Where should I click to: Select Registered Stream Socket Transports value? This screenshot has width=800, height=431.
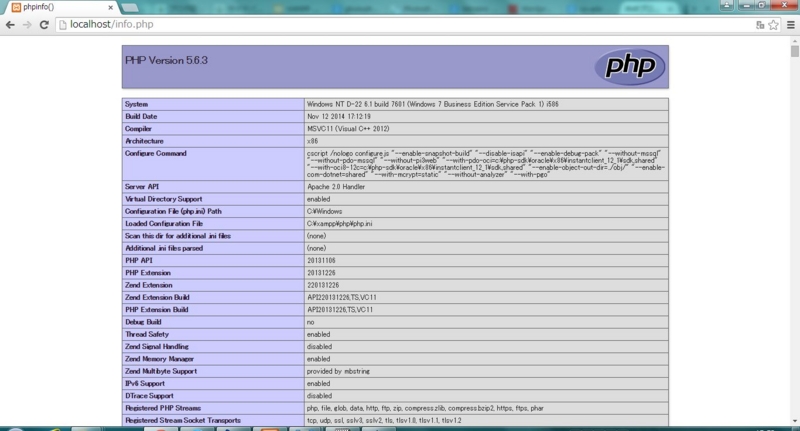(x=384, y=420)
